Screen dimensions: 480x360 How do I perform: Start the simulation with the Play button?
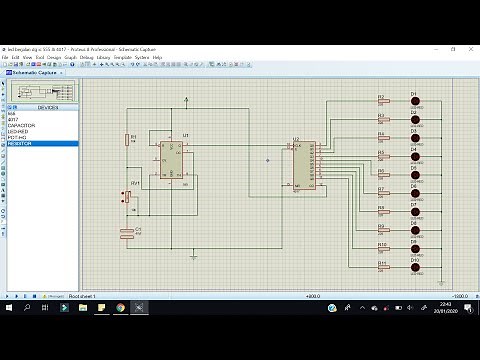[x=7, y=296]
